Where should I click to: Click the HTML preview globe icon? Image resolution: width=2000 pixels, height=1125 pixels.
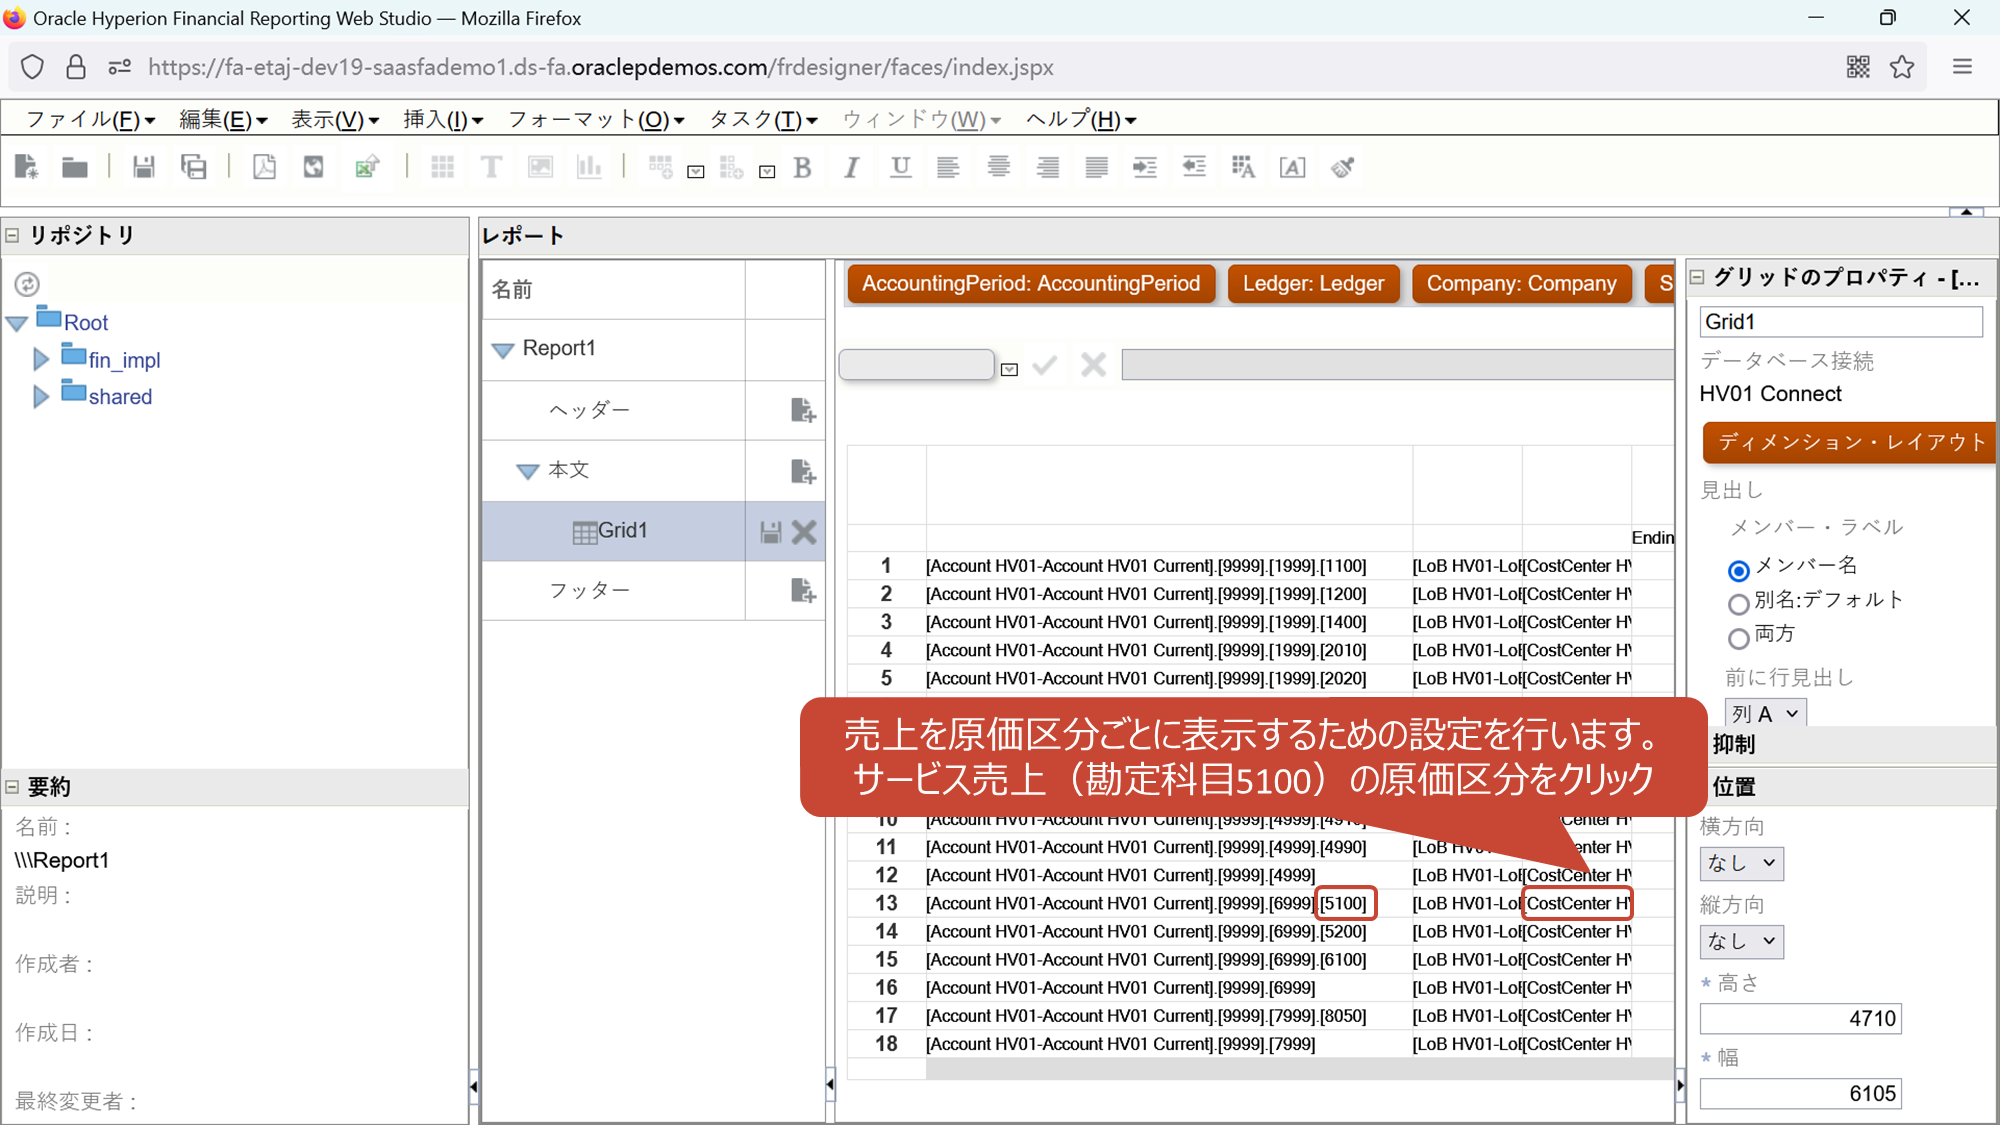tap(314, 167)
